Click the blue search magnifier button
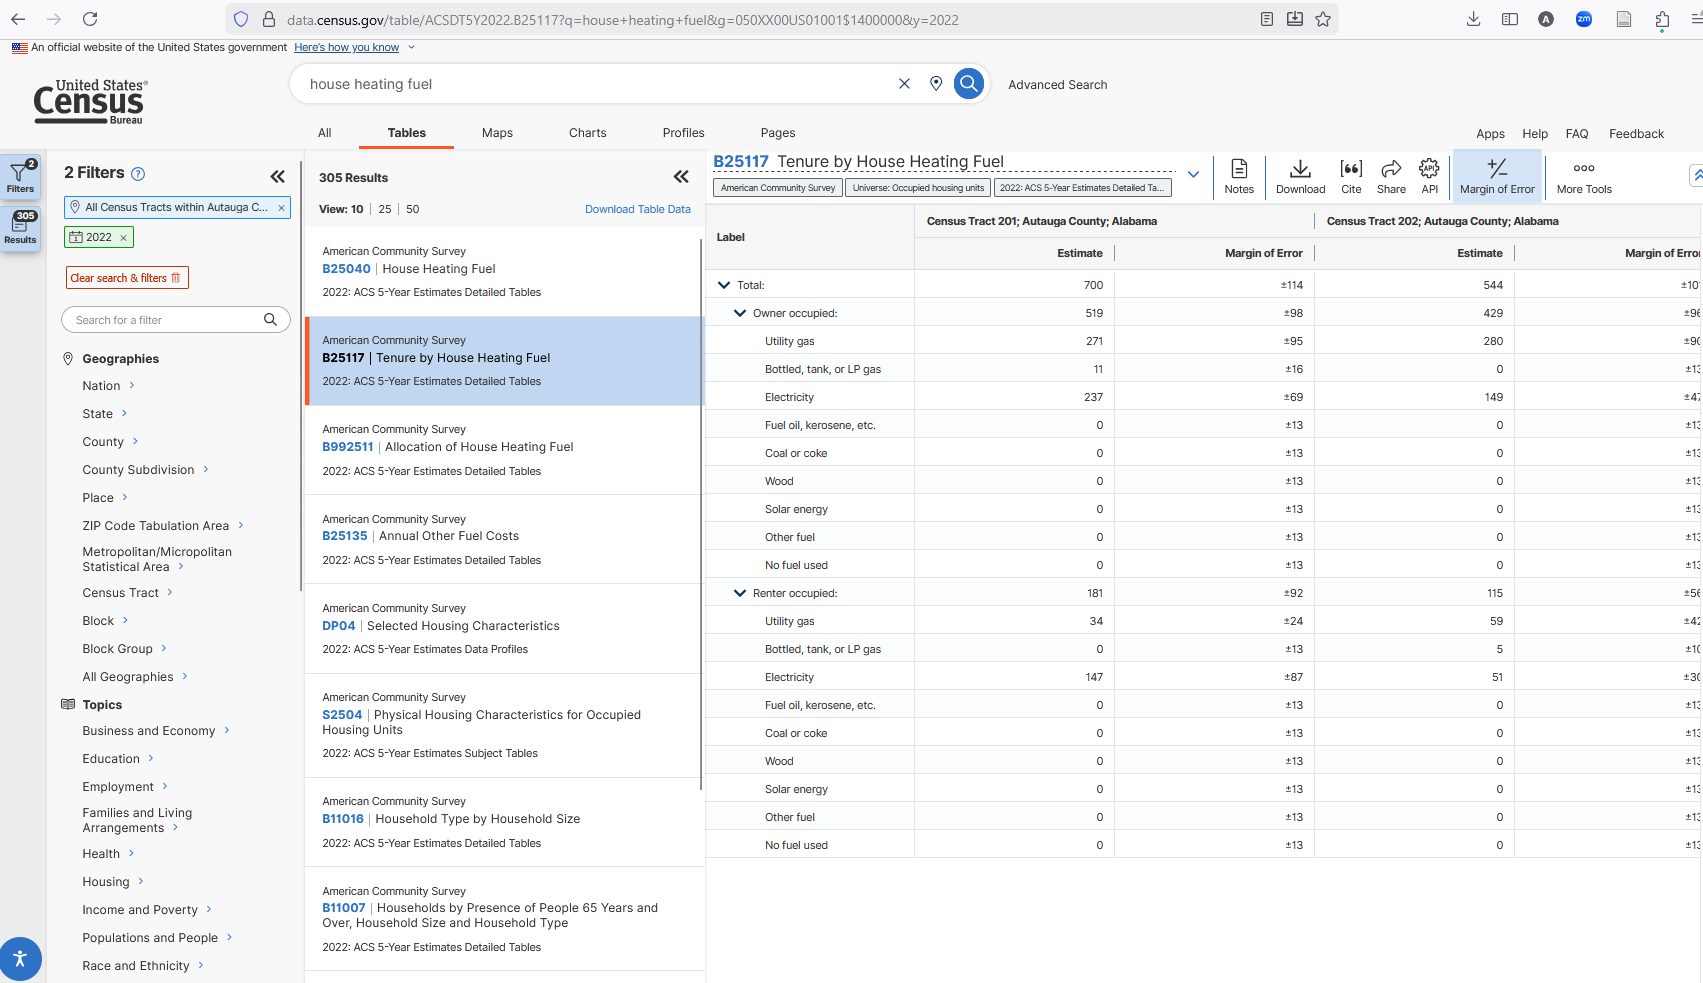1703x983 pixels. [x=969, y=84]
